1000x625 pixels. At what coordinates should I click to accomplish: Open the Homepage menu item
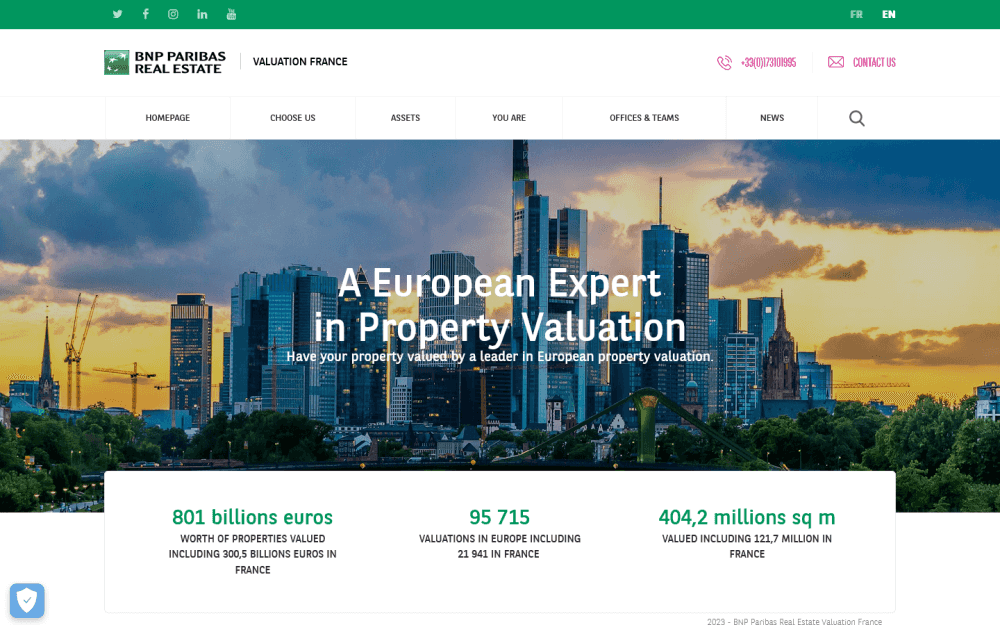[x=167, y=118]
